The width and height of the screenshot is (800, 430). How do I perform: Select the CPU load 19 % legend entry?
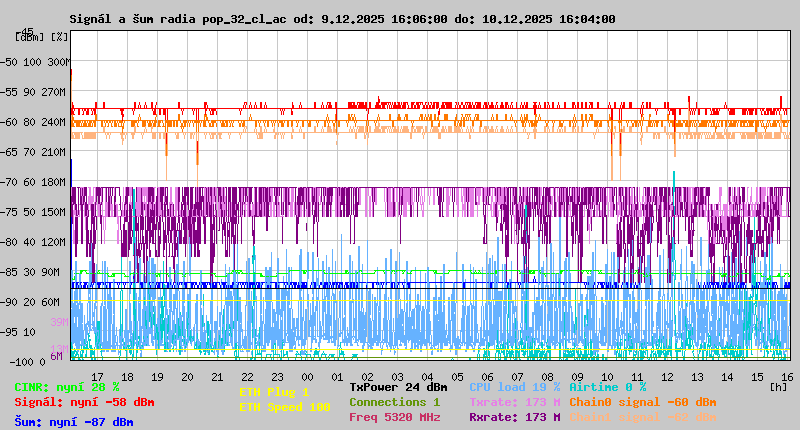[514, 386]
